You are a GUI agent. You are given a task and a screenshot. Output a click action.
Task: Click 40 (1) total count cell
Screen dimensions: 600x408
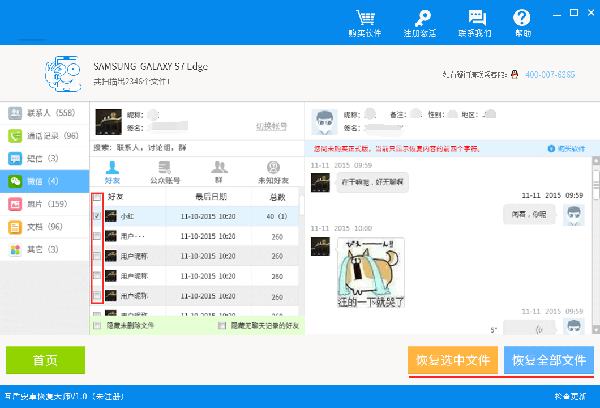pyautogui.click(x=276, y=216)
